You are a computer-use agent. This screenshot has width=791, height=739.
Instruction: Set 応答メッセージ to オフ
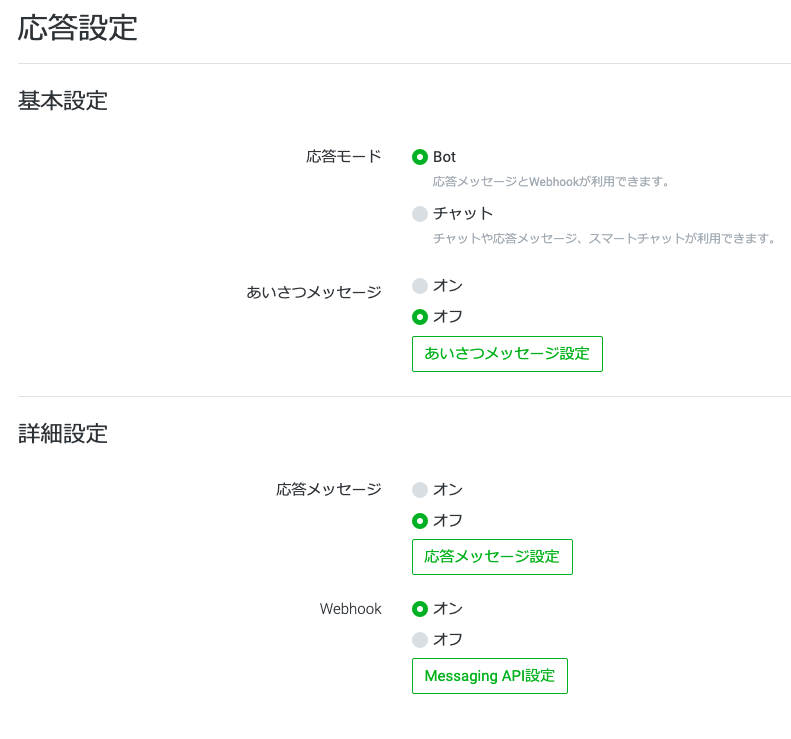point(420,521)
